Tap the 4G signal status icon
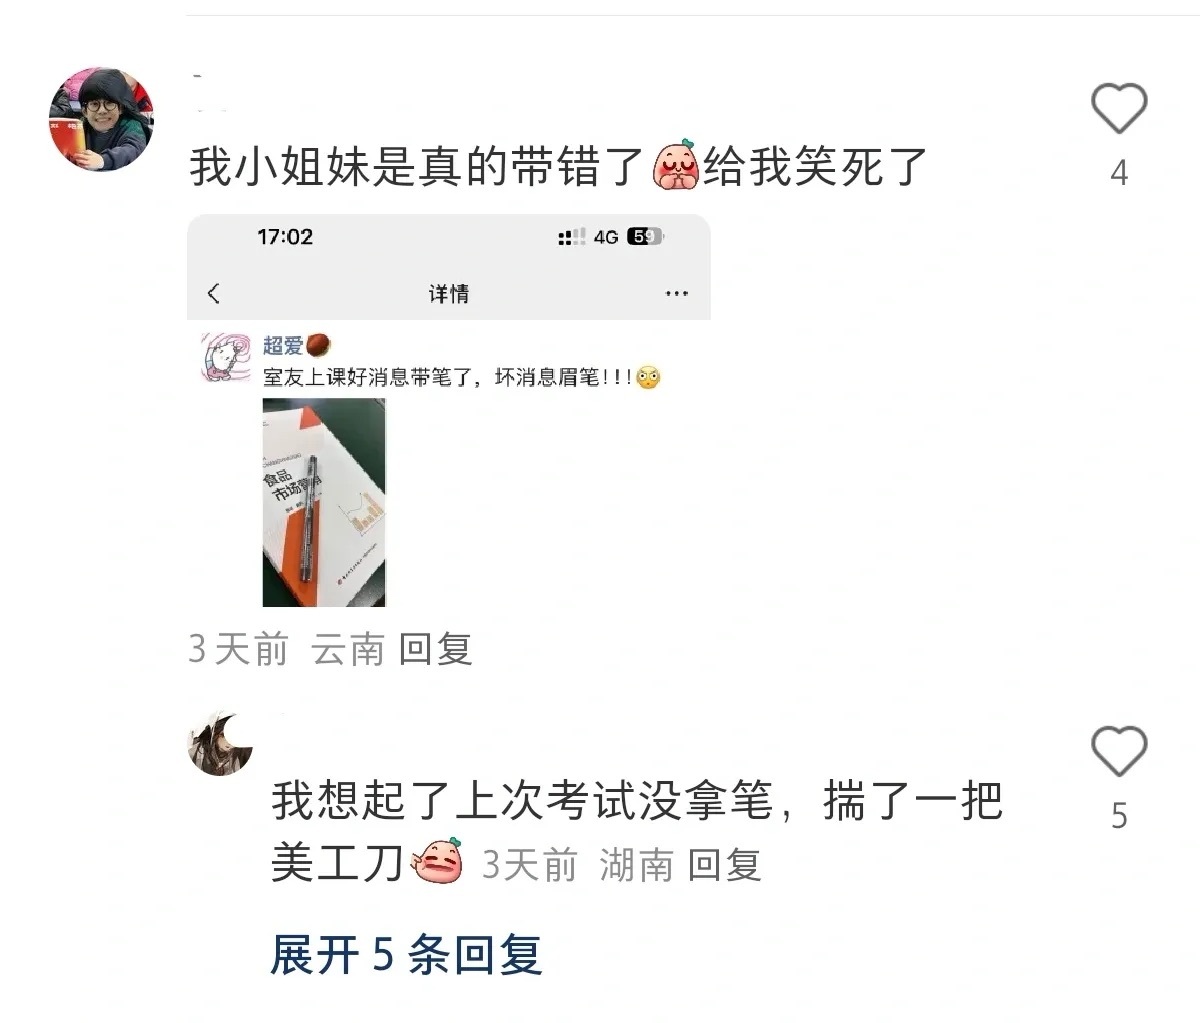The width and height of the screenshot is (1200, 1023). [x=605, y=237]
